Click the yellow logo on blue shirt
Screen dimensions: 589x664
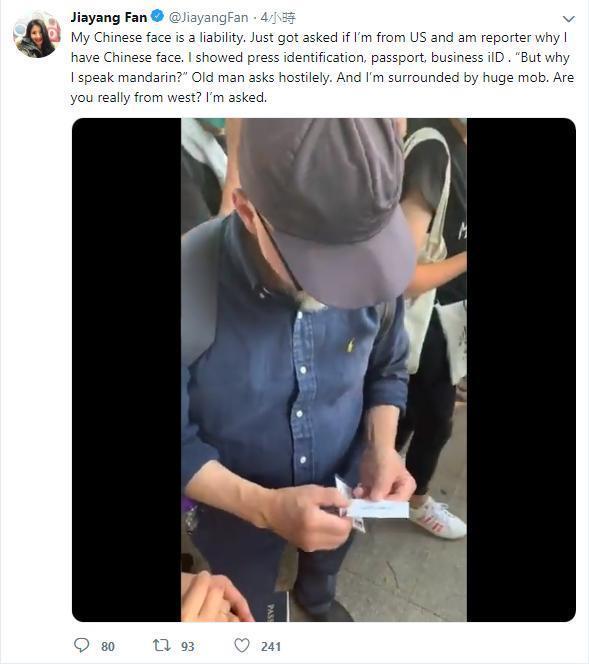click(350, 345)
